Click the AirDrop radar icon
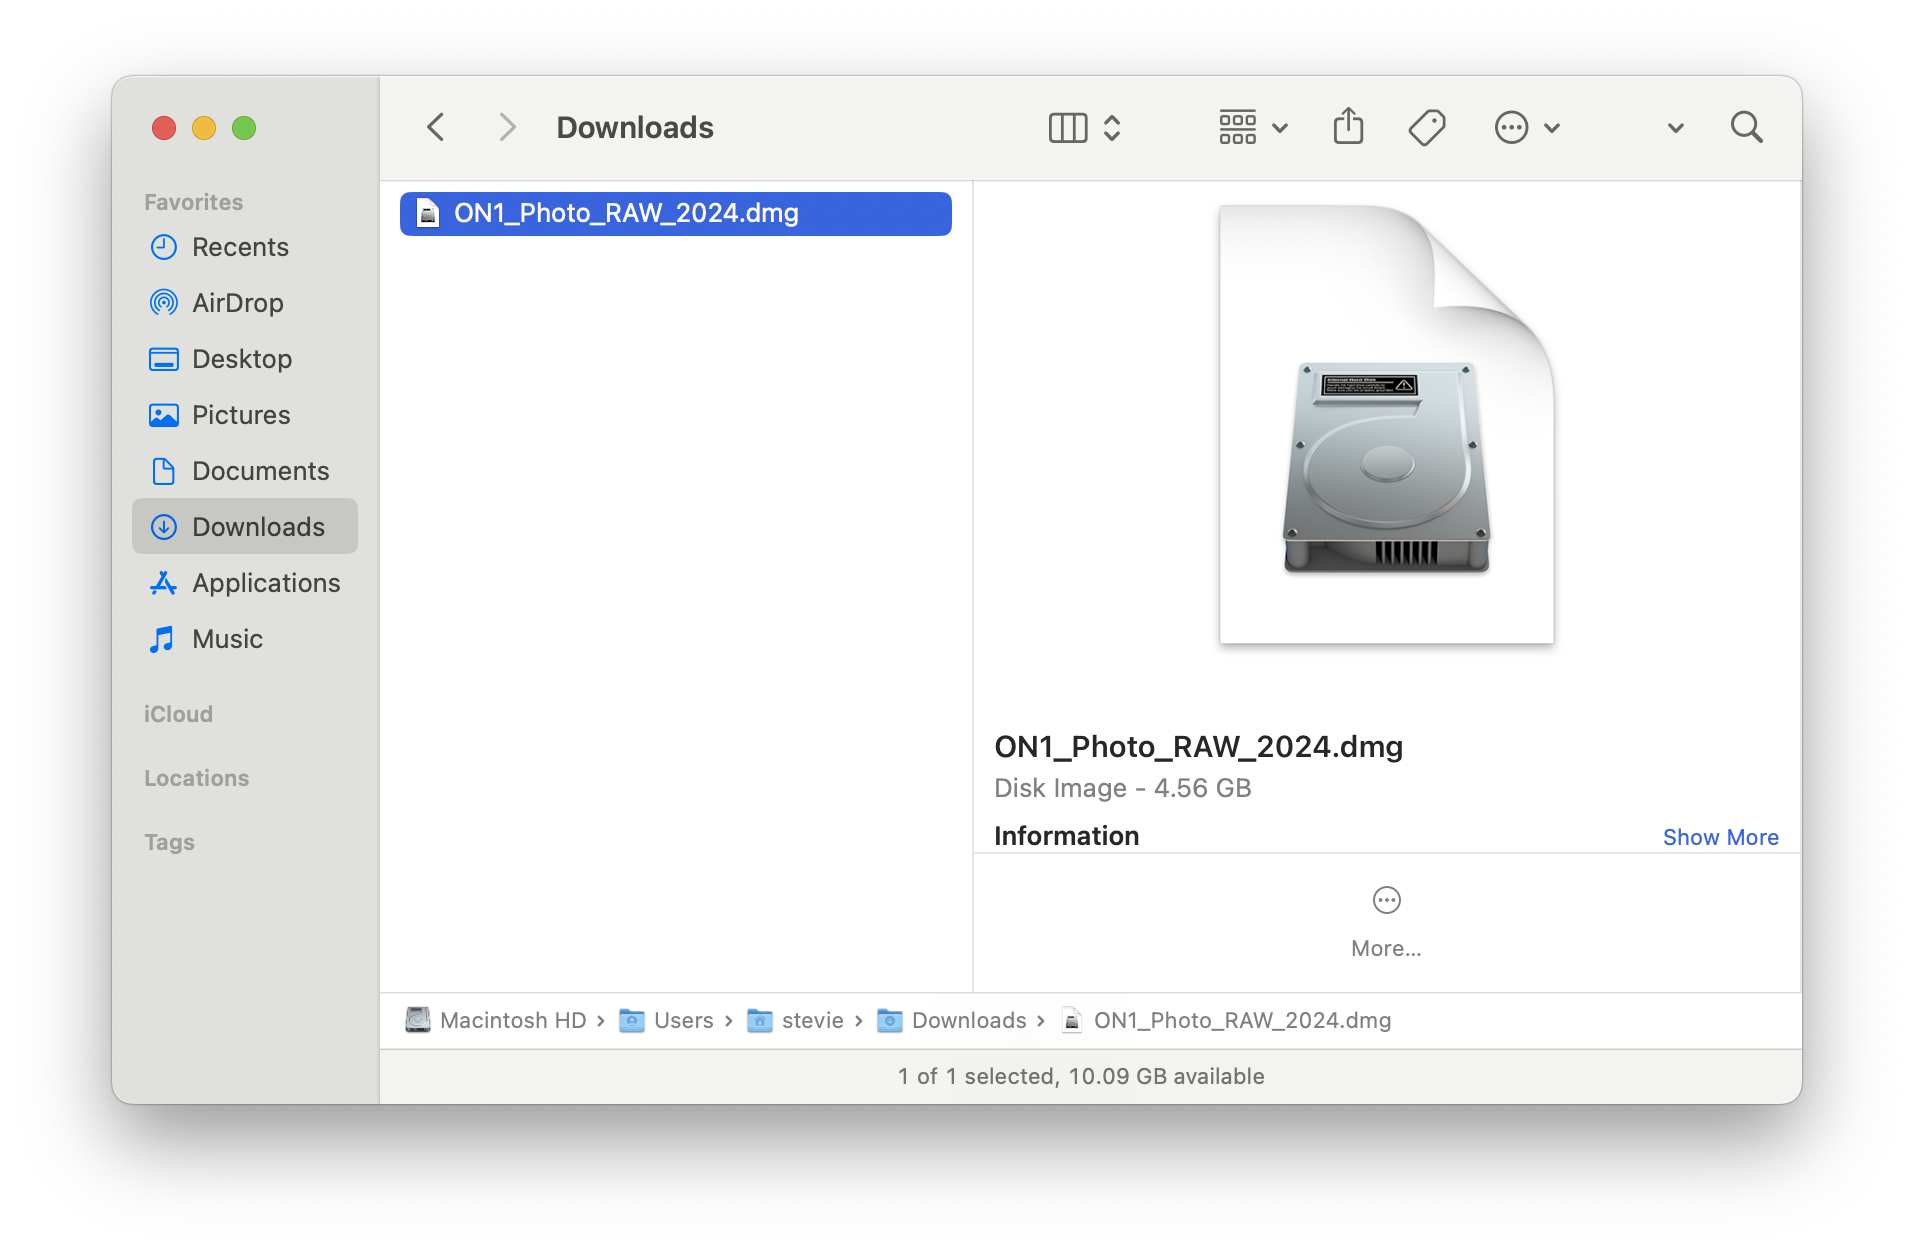Viewport: 1914px width, 1252px height. (163, 303)
